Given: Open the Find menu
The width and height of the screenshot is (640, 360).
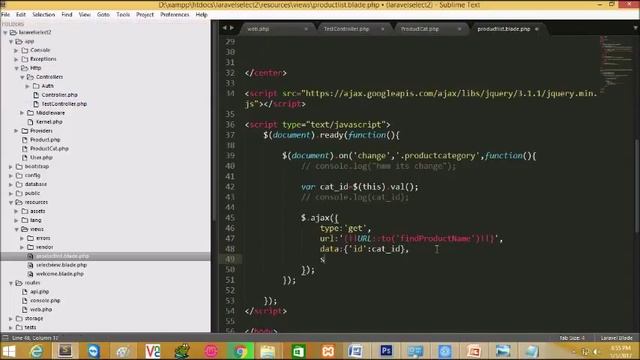Looking at the screenshot, I should click(x=67, y=14).
